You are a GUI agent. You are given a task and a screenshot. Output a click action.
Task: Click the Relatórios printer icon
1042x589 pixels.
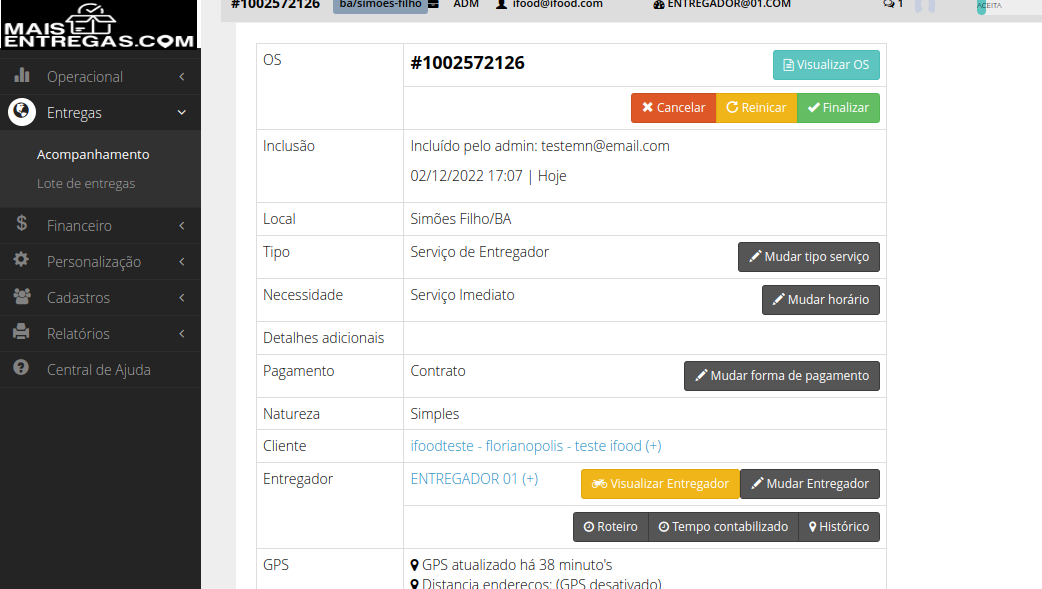coord(21,331)
